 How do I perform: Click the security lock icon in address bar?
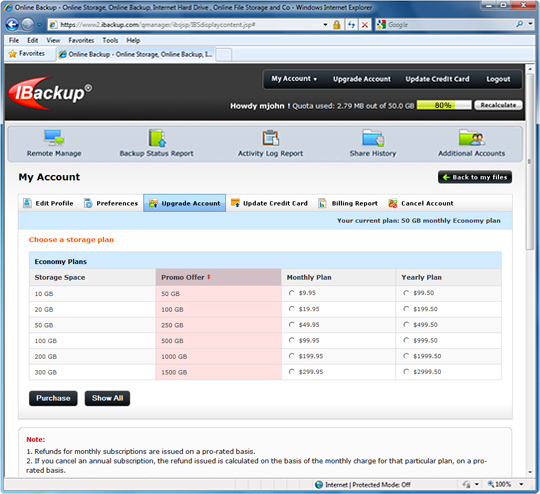(336, 24)
